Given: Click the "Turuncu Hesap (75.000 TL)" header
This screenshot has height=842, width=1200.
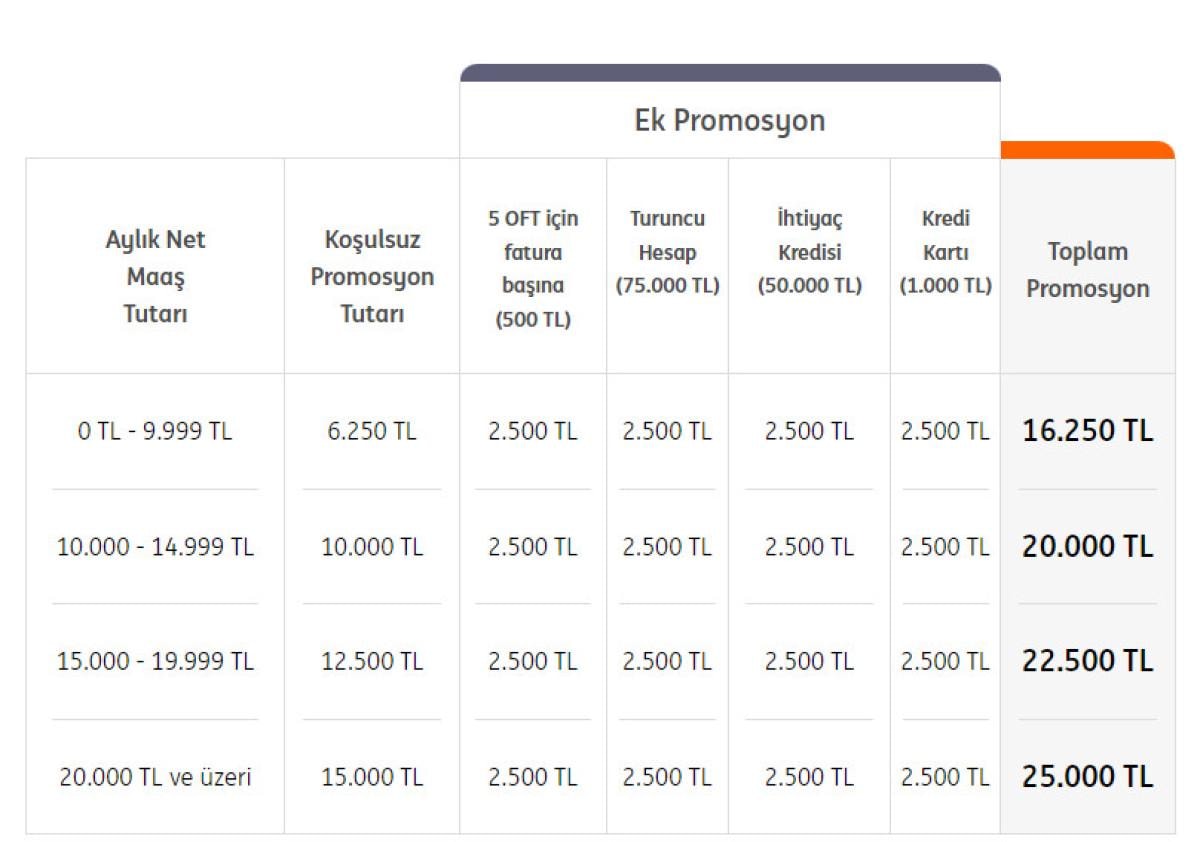Looking at the screenshot, I should [667, 252].
